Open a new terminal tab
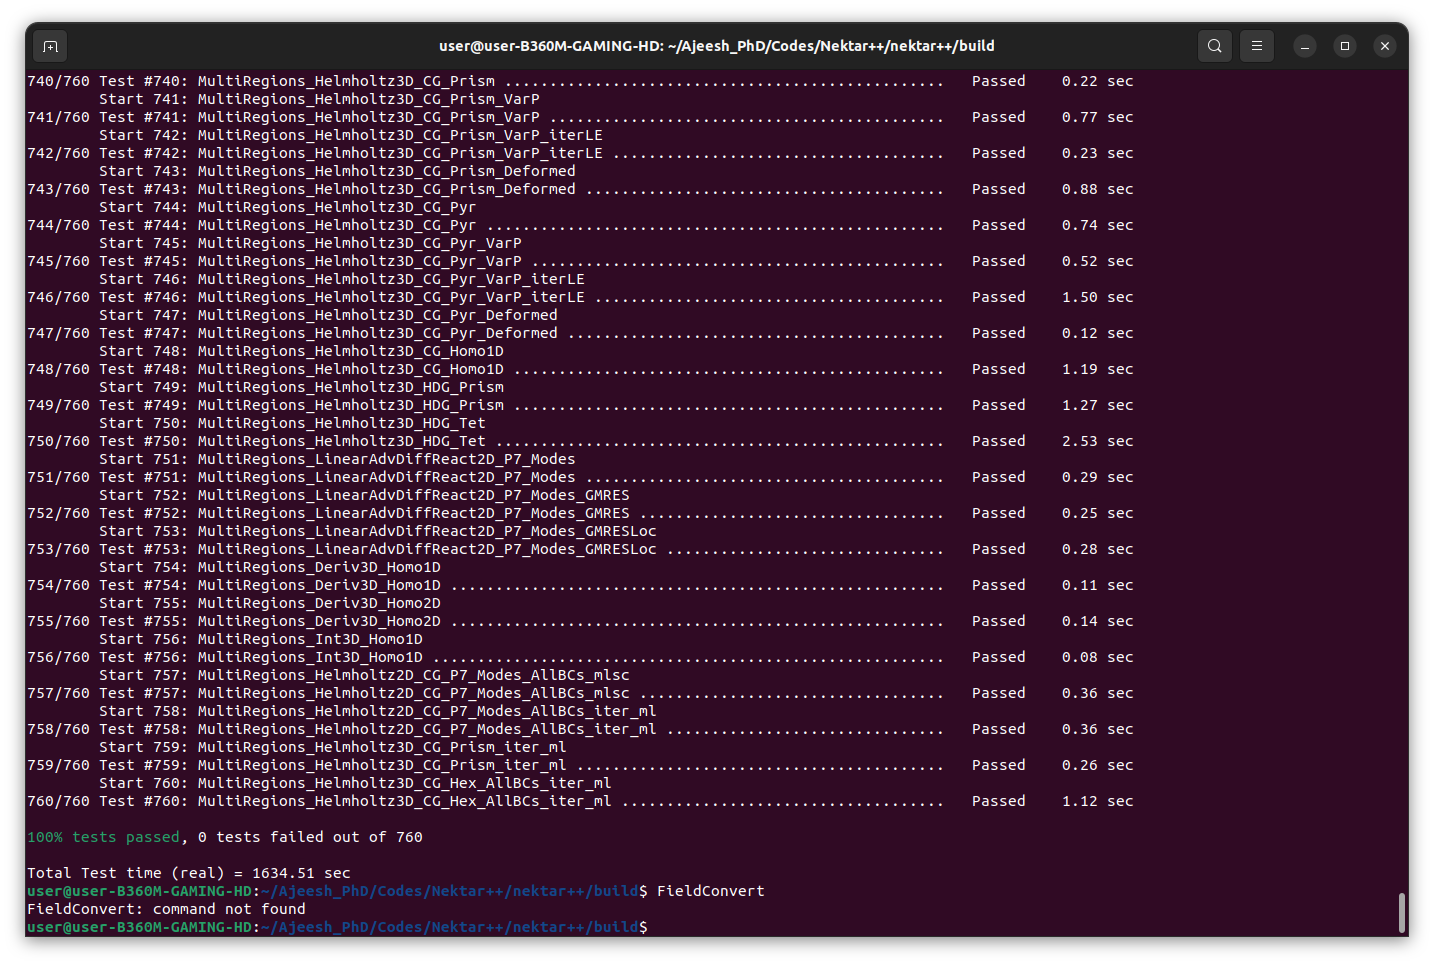 pyautogui.click(x=50, y=46)
